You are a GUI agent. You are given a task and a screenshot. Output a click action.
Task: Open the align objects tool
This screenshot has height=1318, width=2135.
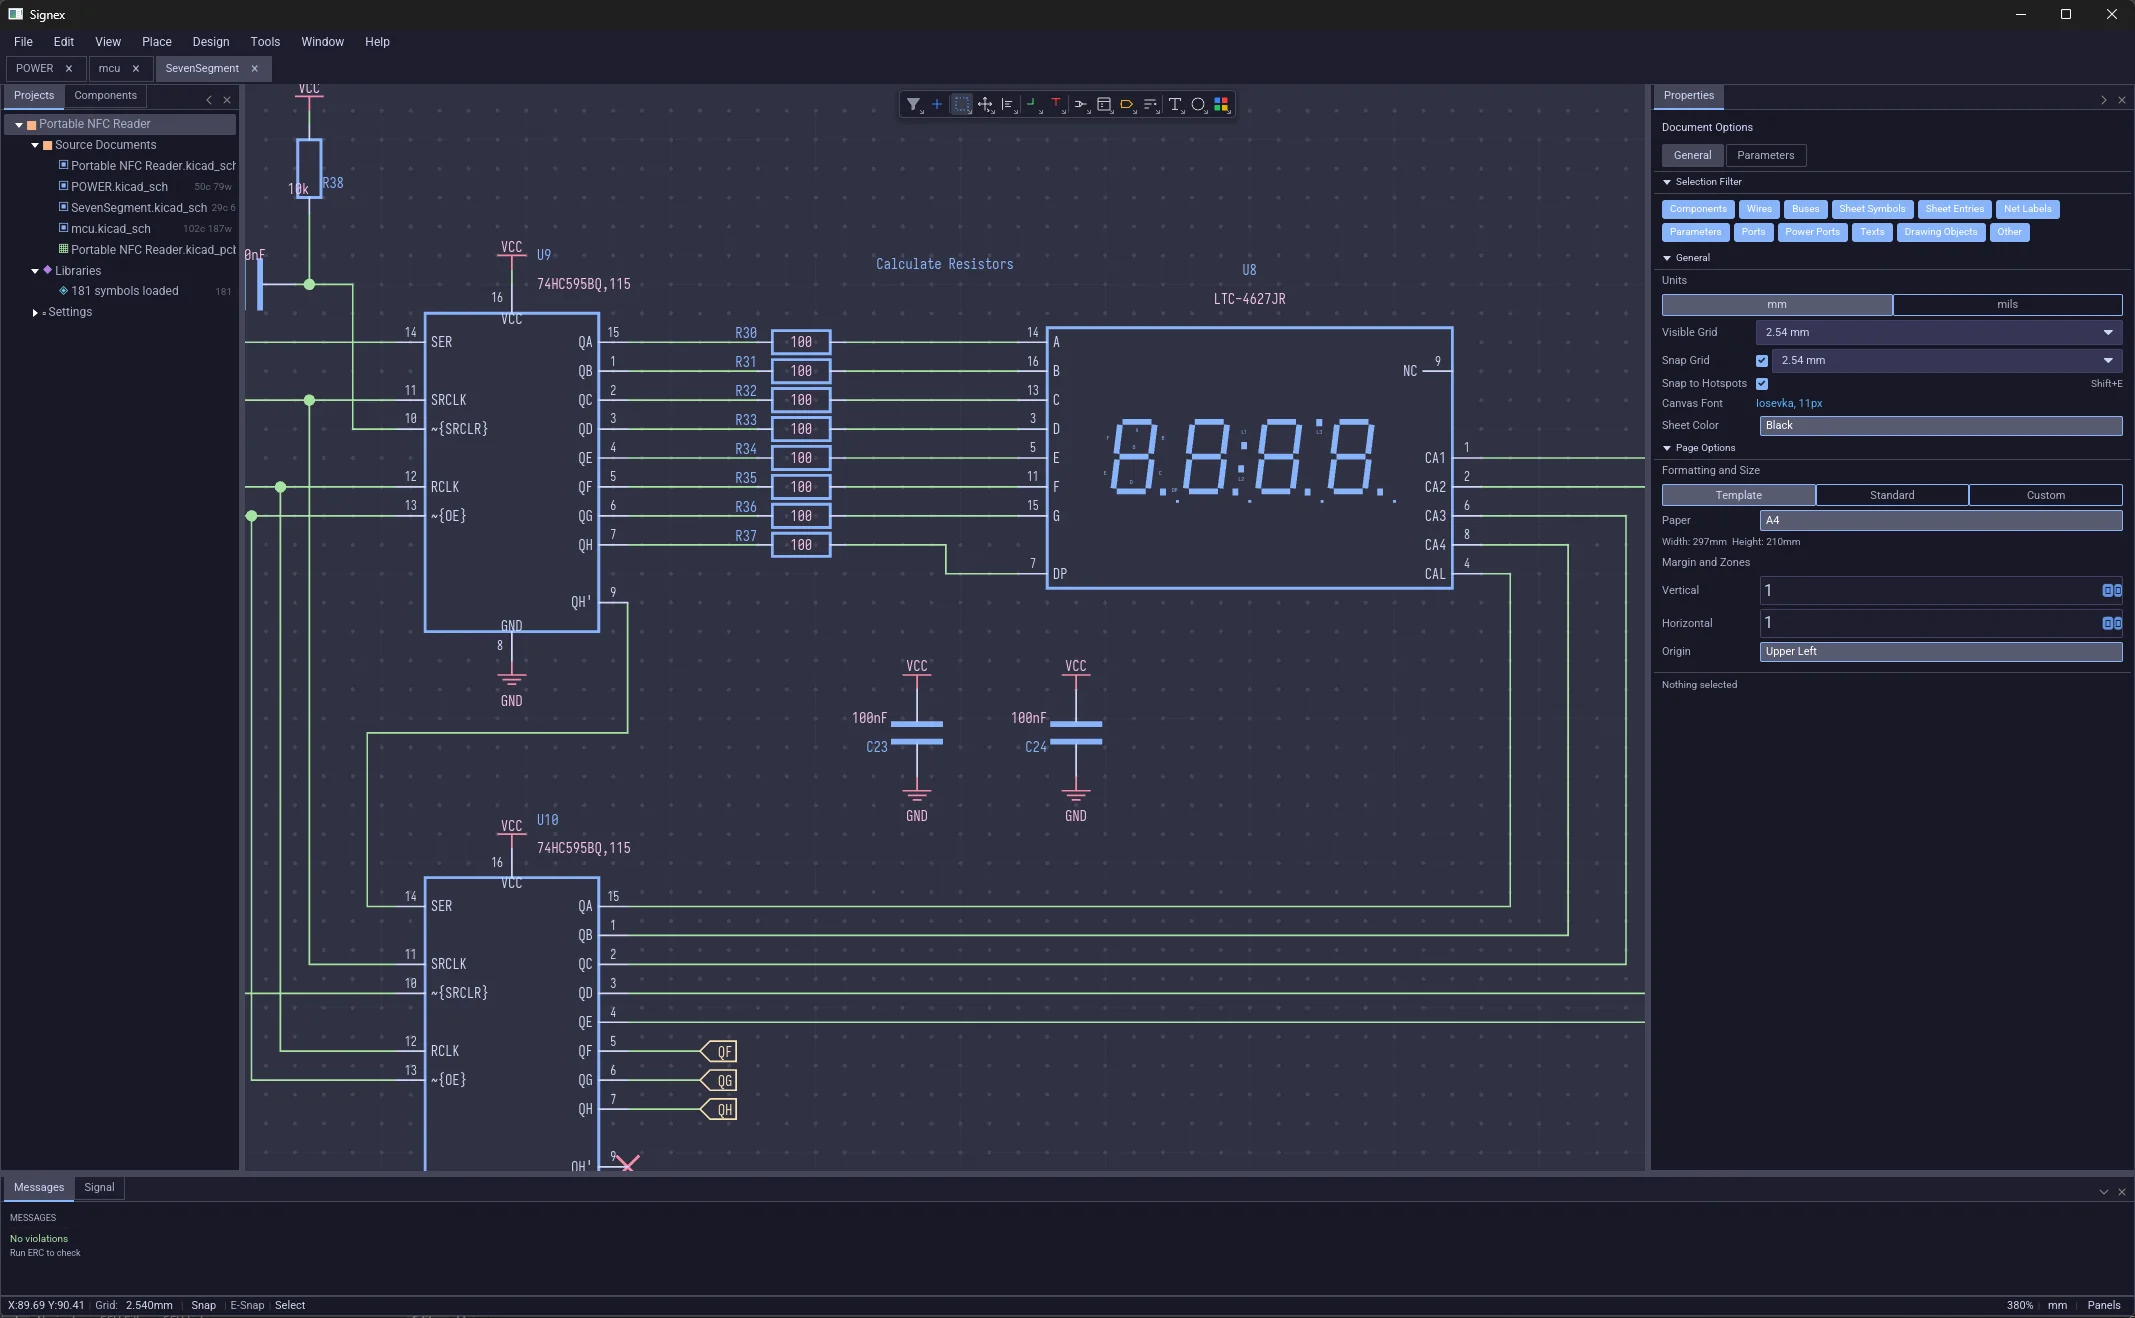tap(1008, 104)
